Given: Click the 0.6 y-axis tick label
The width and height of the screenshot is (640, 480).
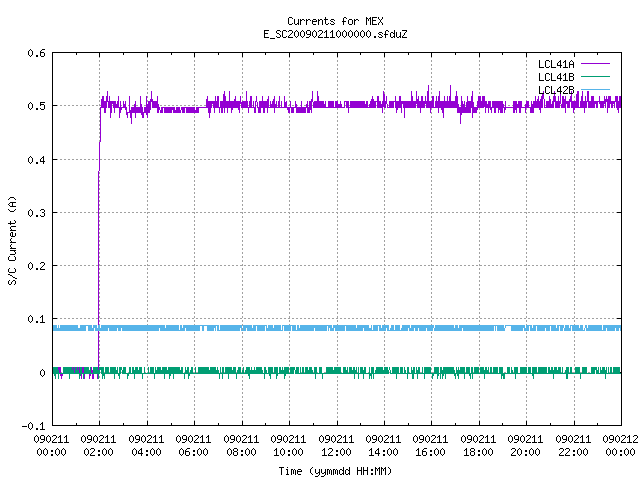Looking at the screenshot, I should point(36,53).
